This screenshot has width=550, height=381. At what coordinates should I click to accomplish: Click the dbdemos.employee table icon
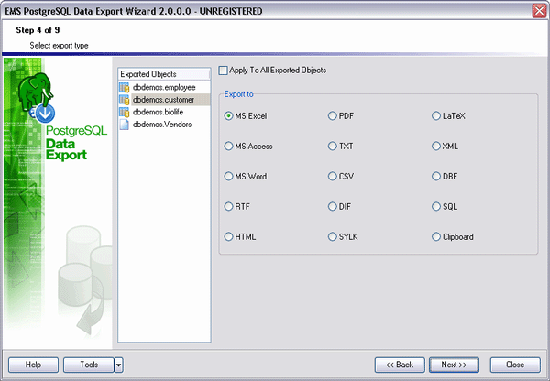coord(124,87)
